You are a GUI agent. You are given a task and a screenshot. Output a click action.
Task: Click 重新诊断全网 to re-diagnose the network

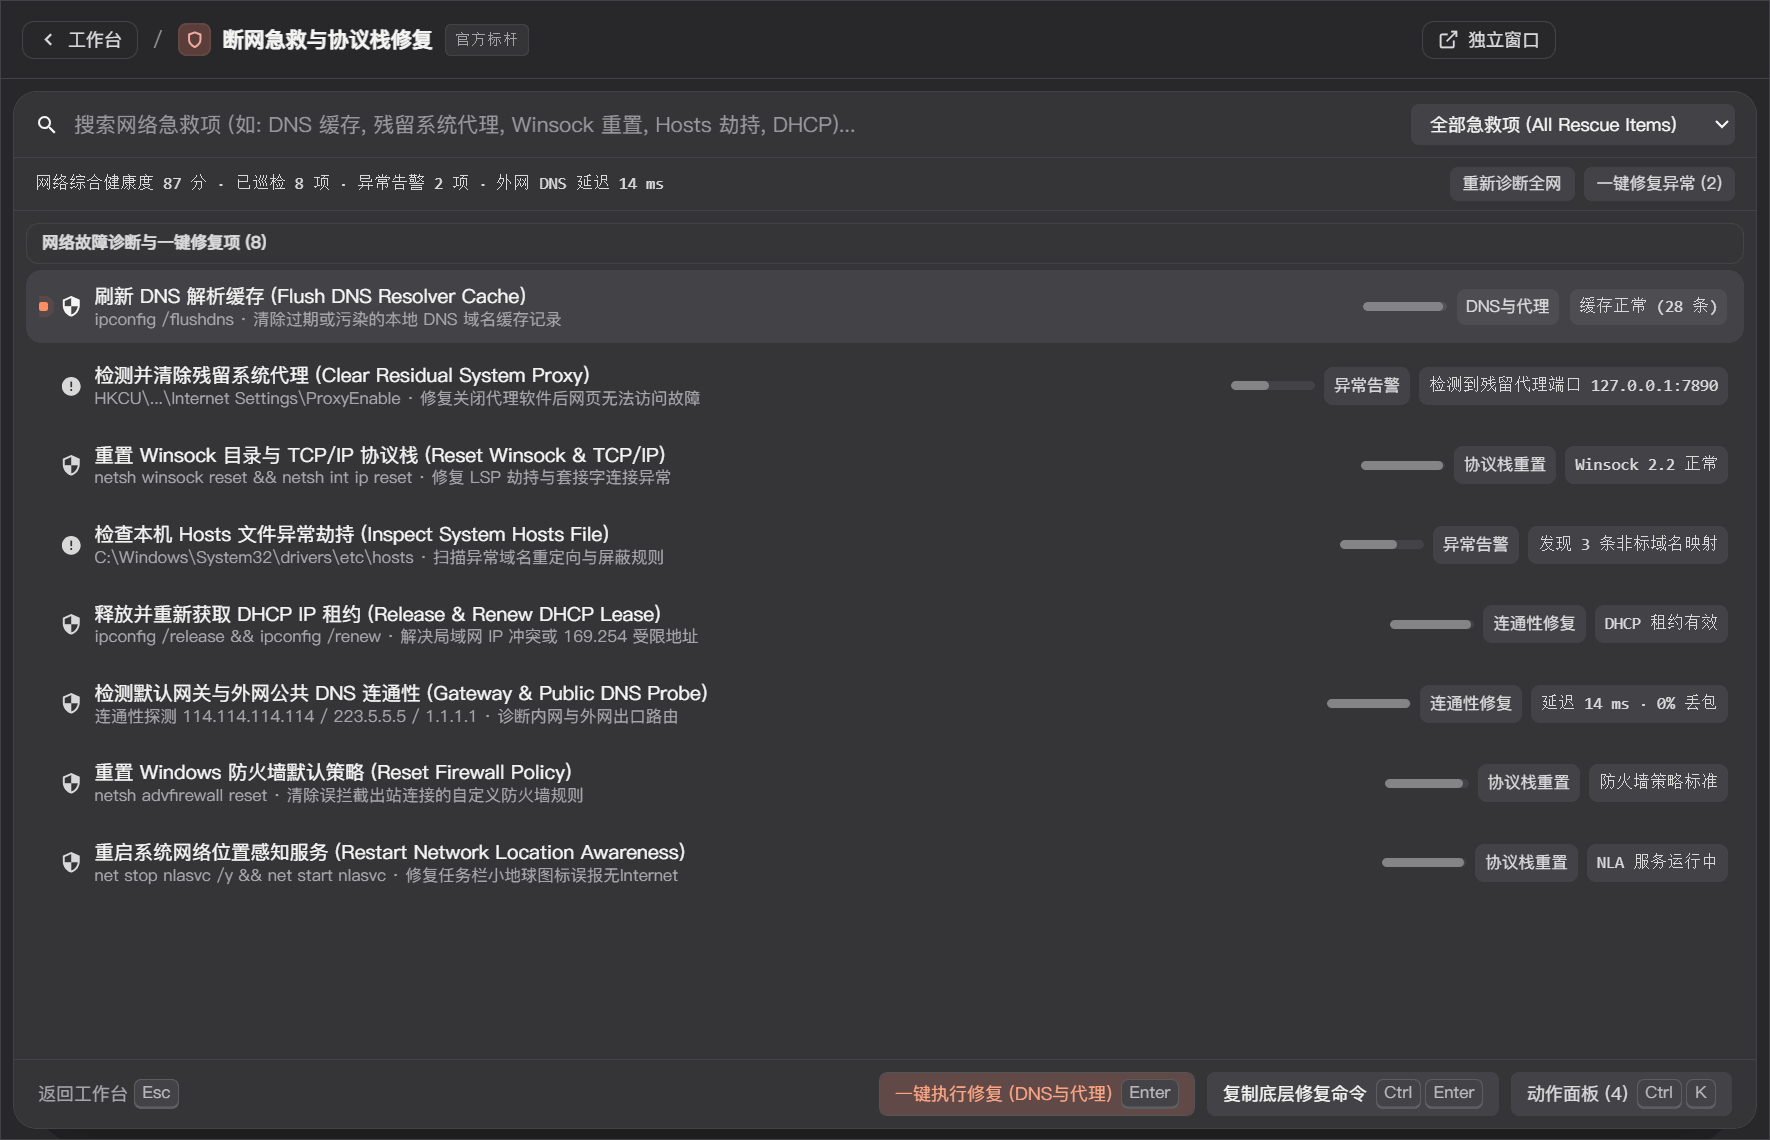1511,184
